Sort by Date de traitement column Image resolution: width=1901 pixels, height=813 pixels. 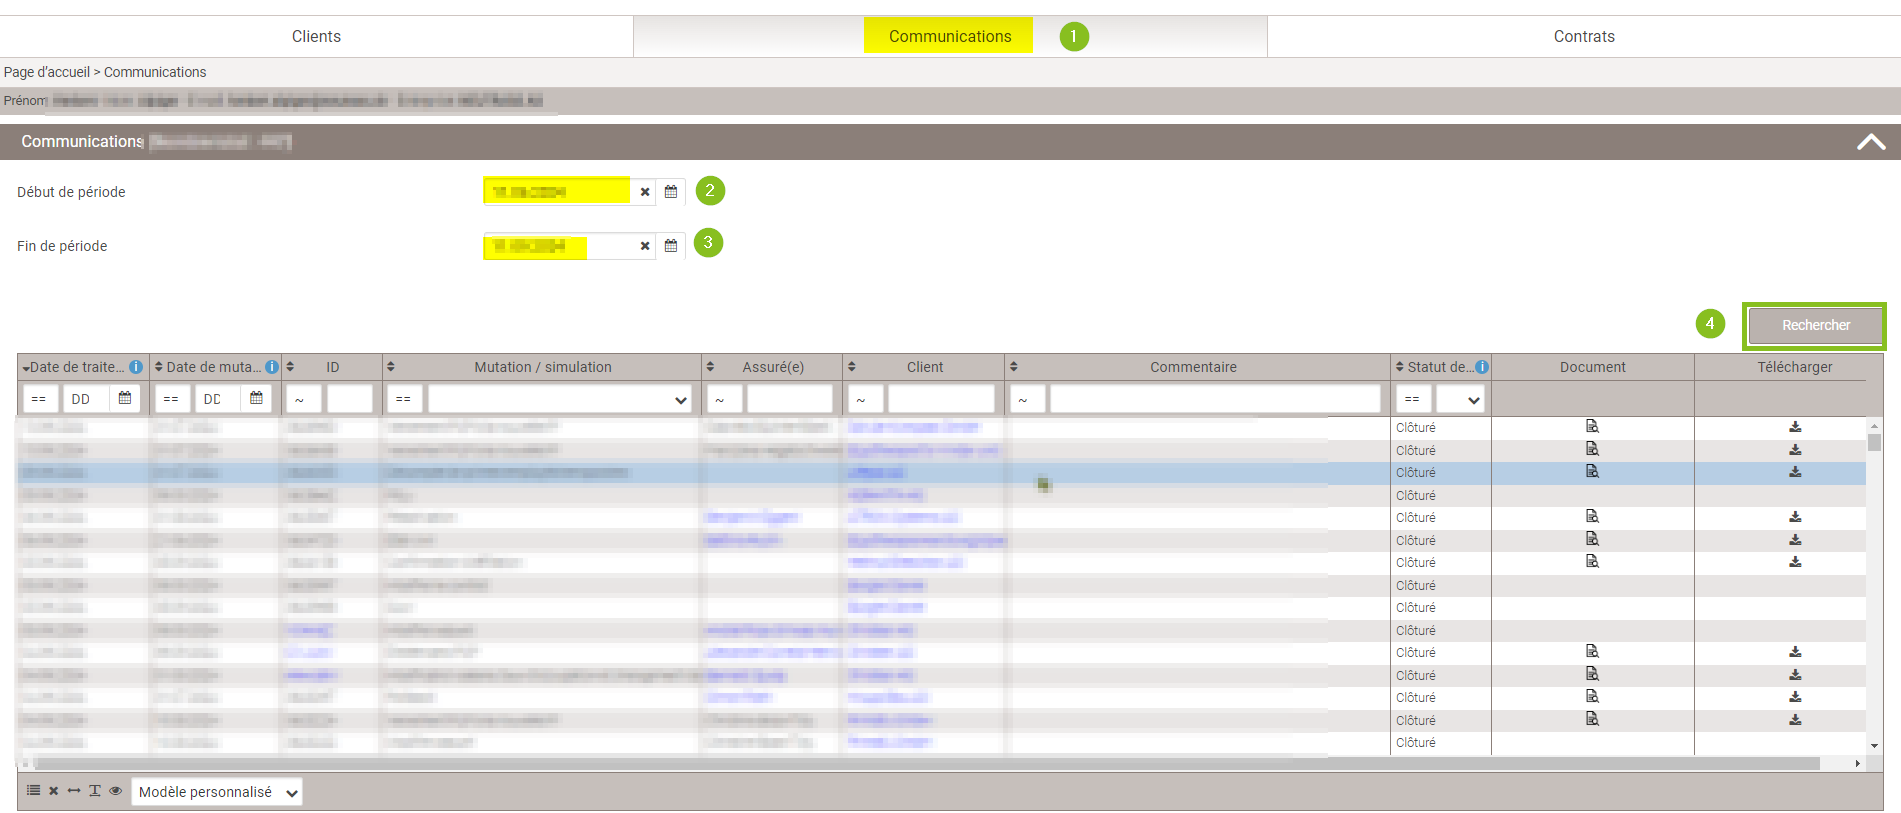pos(75,367)
